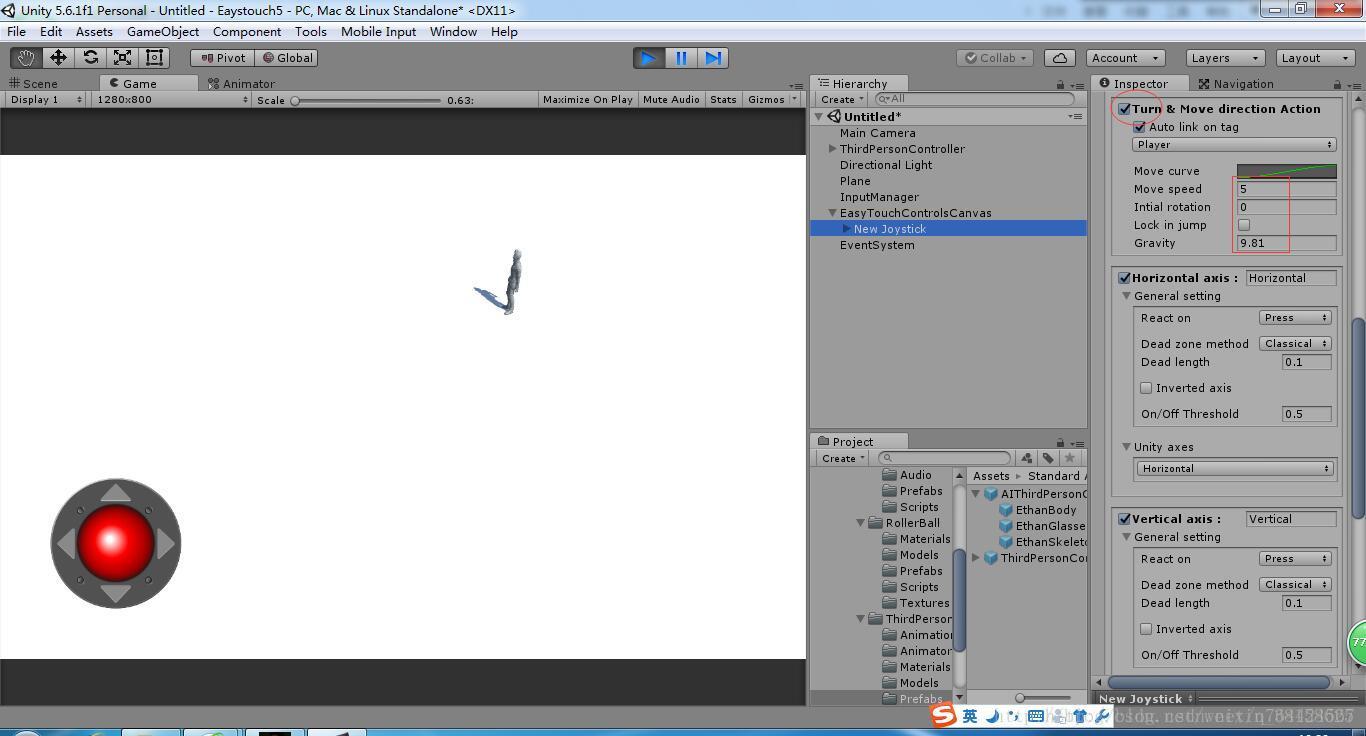Click the red joystick thumb
The width and height of the screenshot is (1366, 736).
point(115,542)
